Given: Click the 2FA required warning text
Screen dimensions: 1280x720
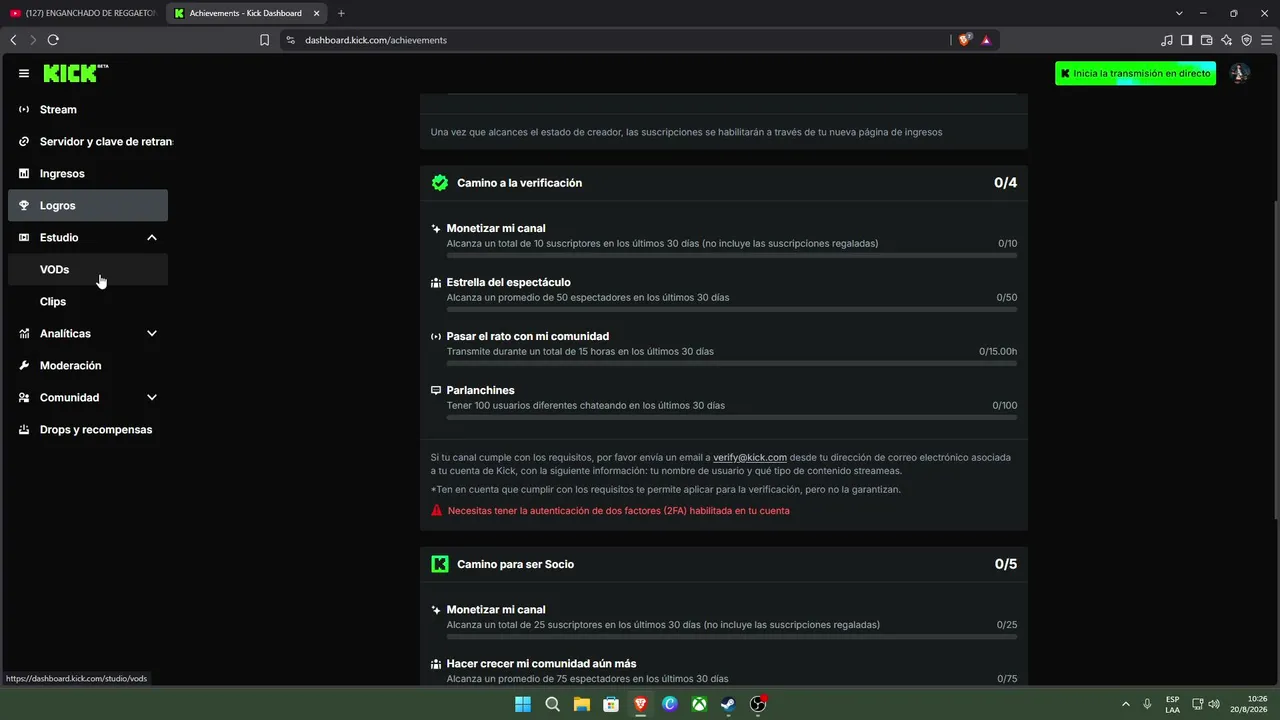Looking at the screenshot, I should (619, 510).
